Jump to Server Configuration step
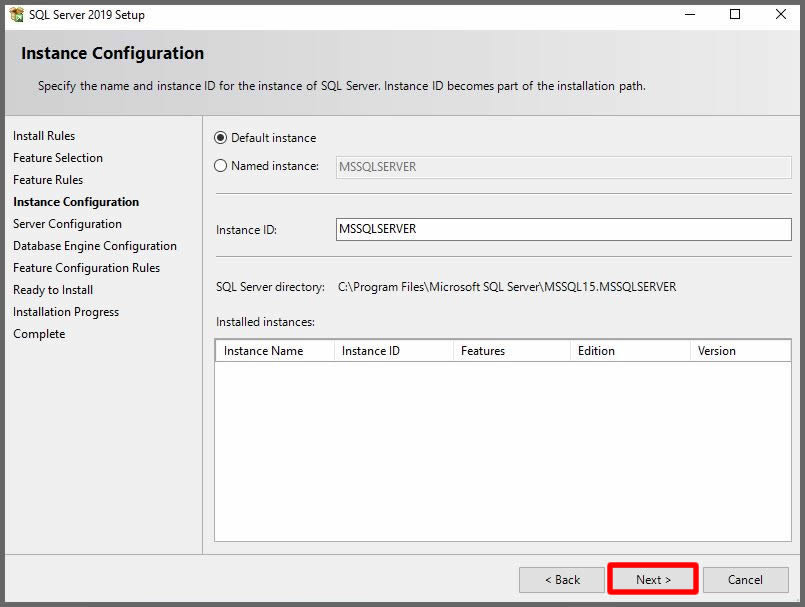Image resolution: width=805 pixels, height=607 pixels. 67,224
